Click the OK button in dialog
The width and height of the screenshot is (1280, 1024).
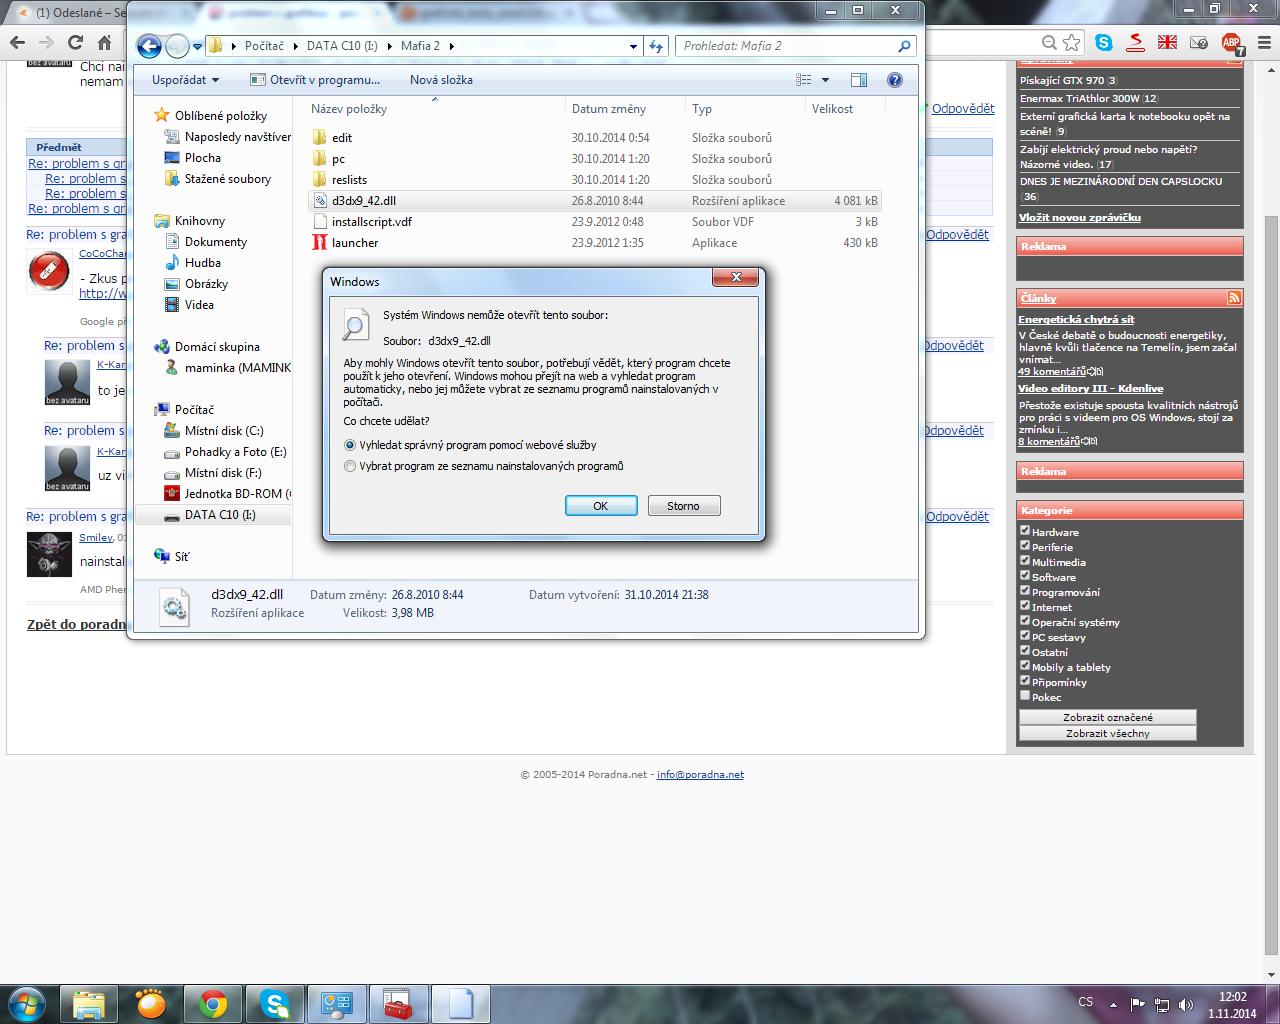point(601,506)
